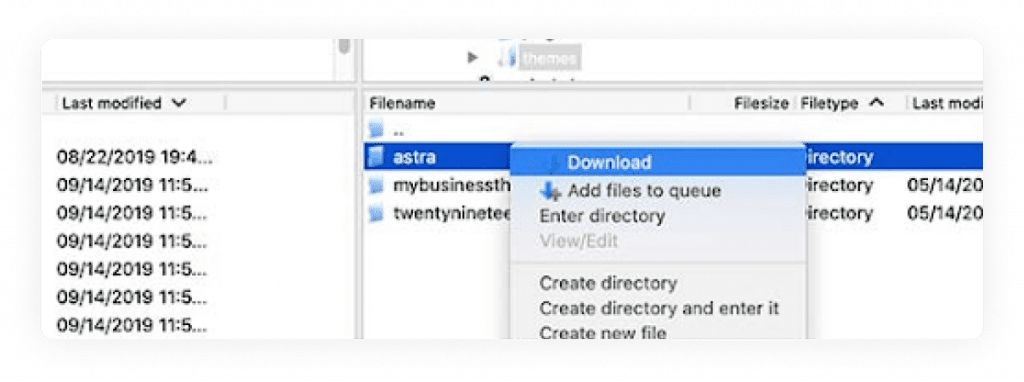Viewport: 1024px width, 382px height.
Task: Select Create directory menu entry
Action: click(608, 283)
